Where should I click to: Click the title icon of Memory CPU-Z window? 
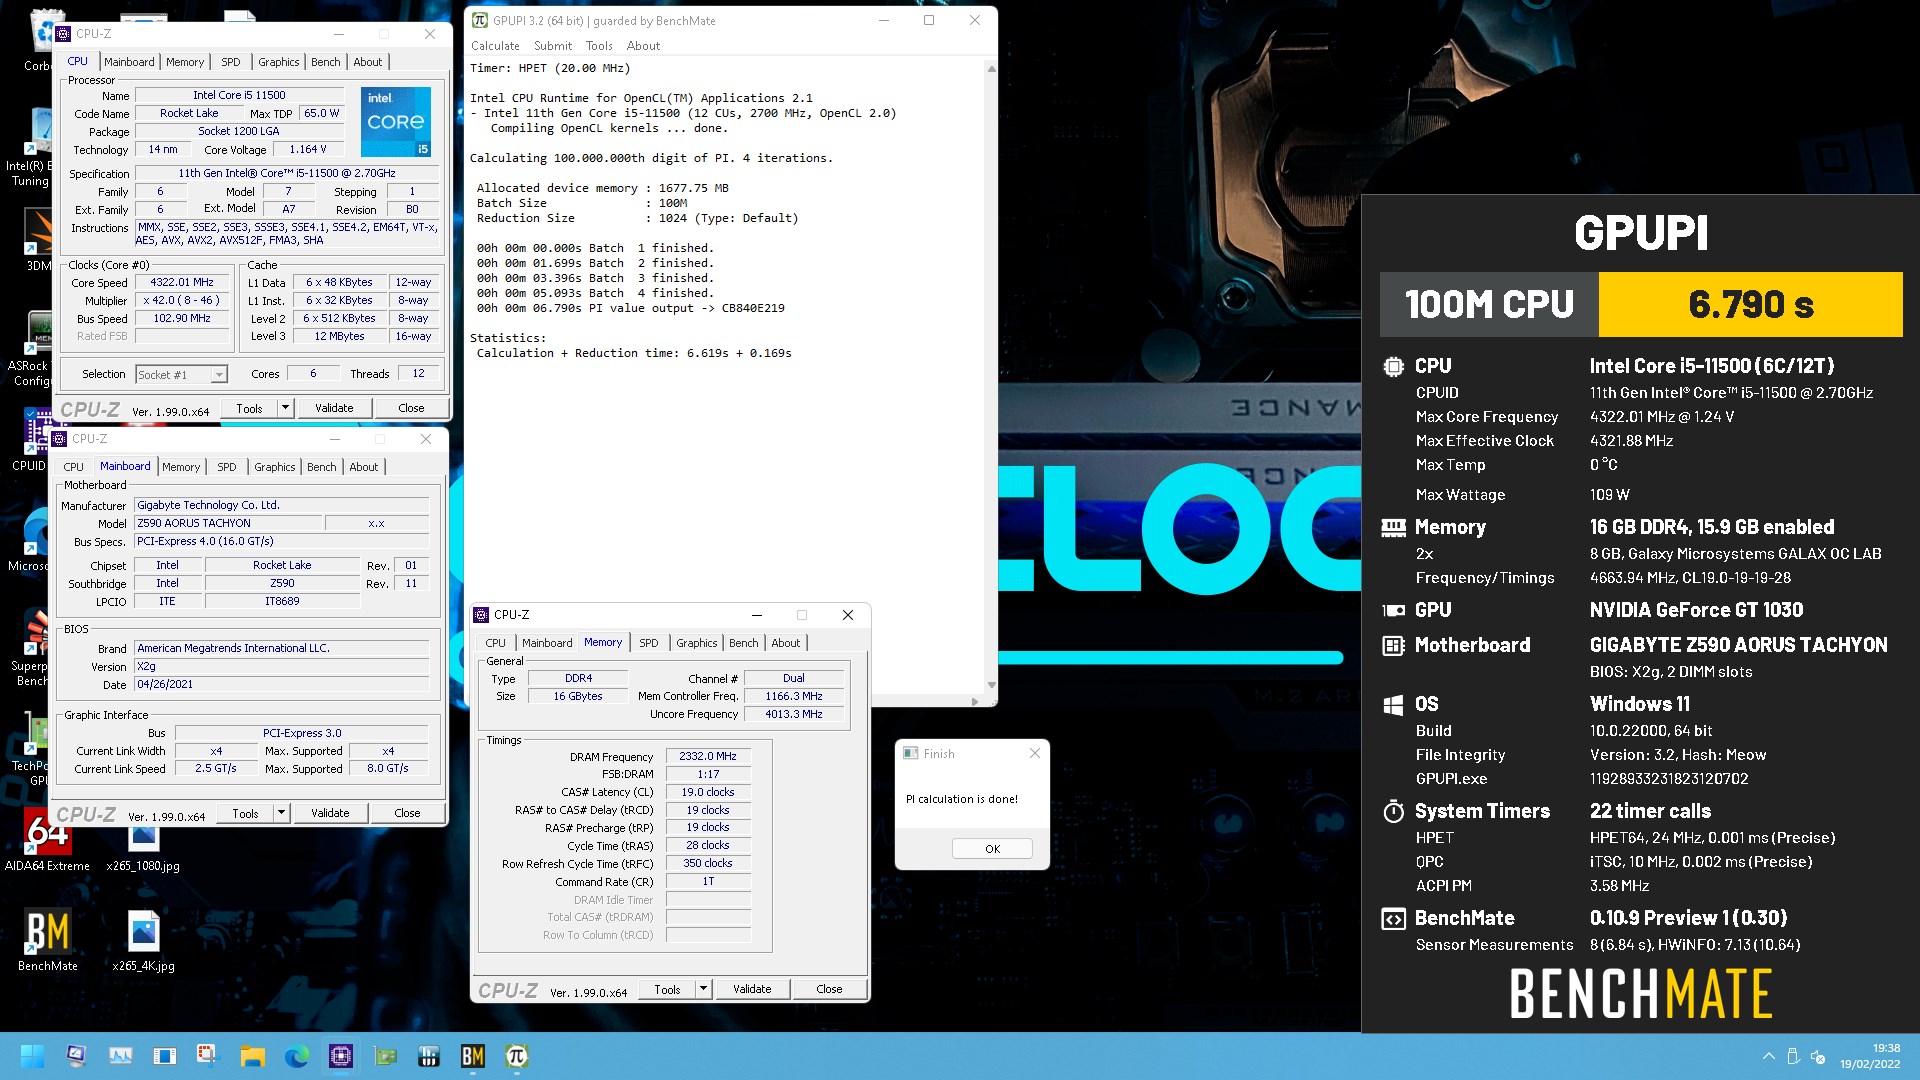coord(481,615)
